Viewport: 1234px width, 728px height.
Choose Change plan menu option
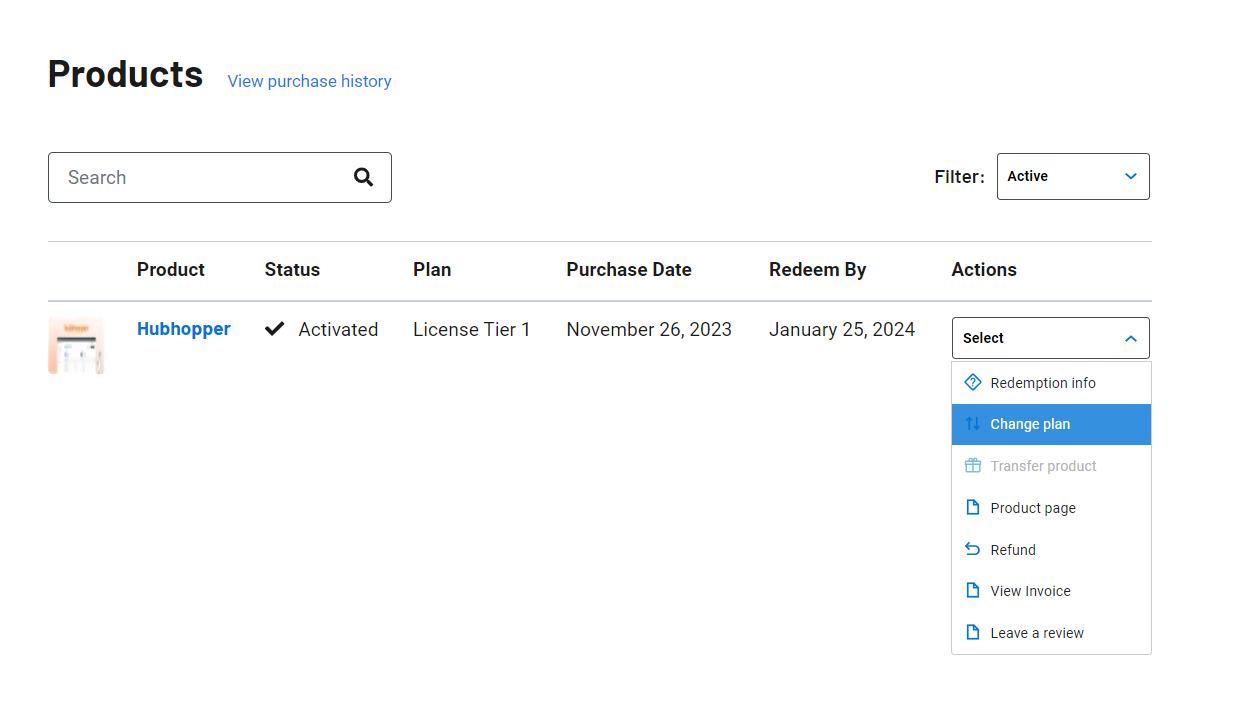point(1051,424)
